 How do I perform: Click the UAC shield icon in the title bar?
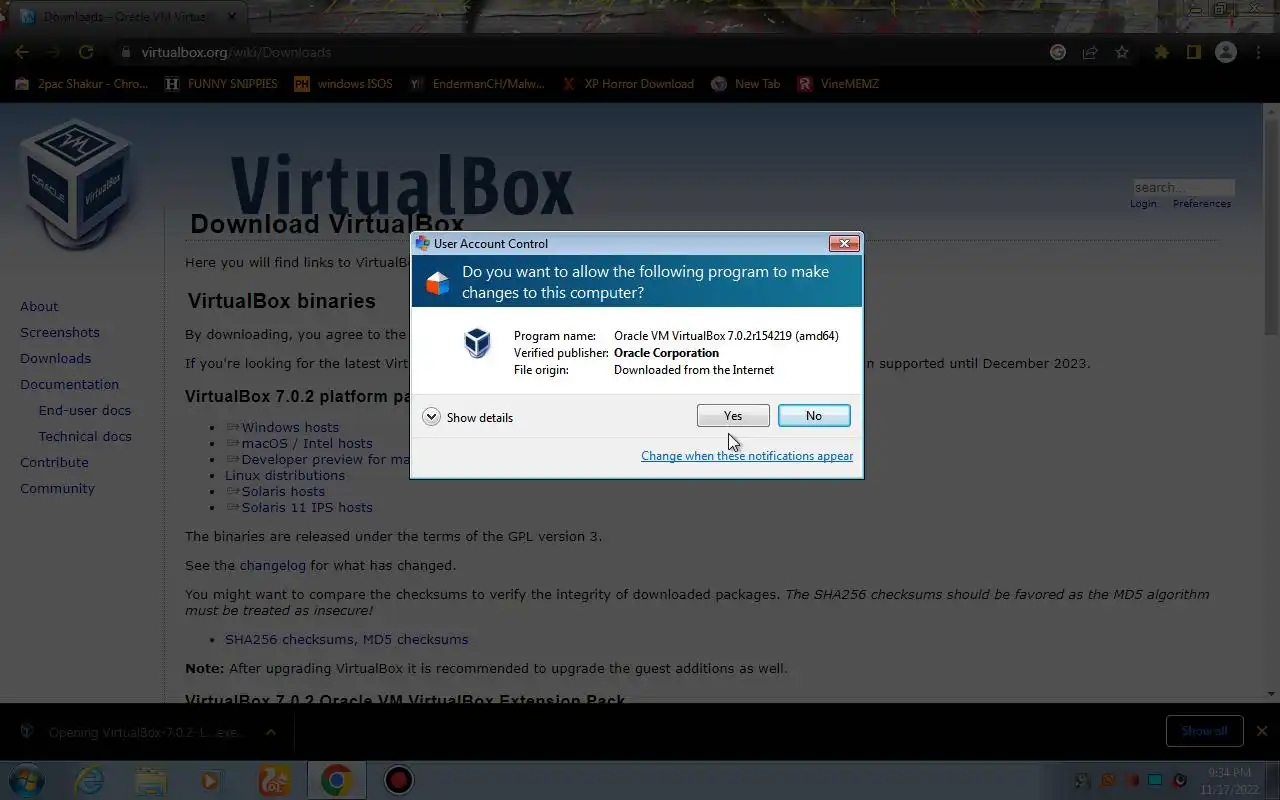422,243
